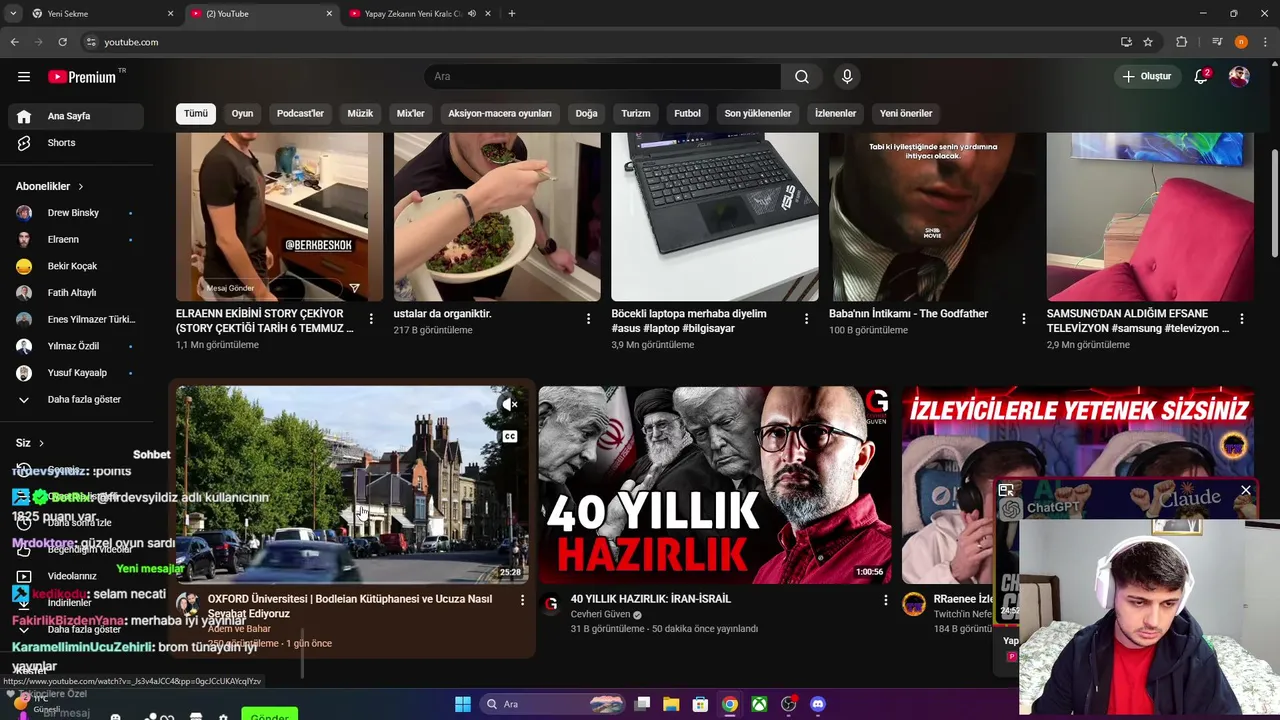
Task: Select the Aksiyon-macera oyunları chip
Action: coord(500,114)
